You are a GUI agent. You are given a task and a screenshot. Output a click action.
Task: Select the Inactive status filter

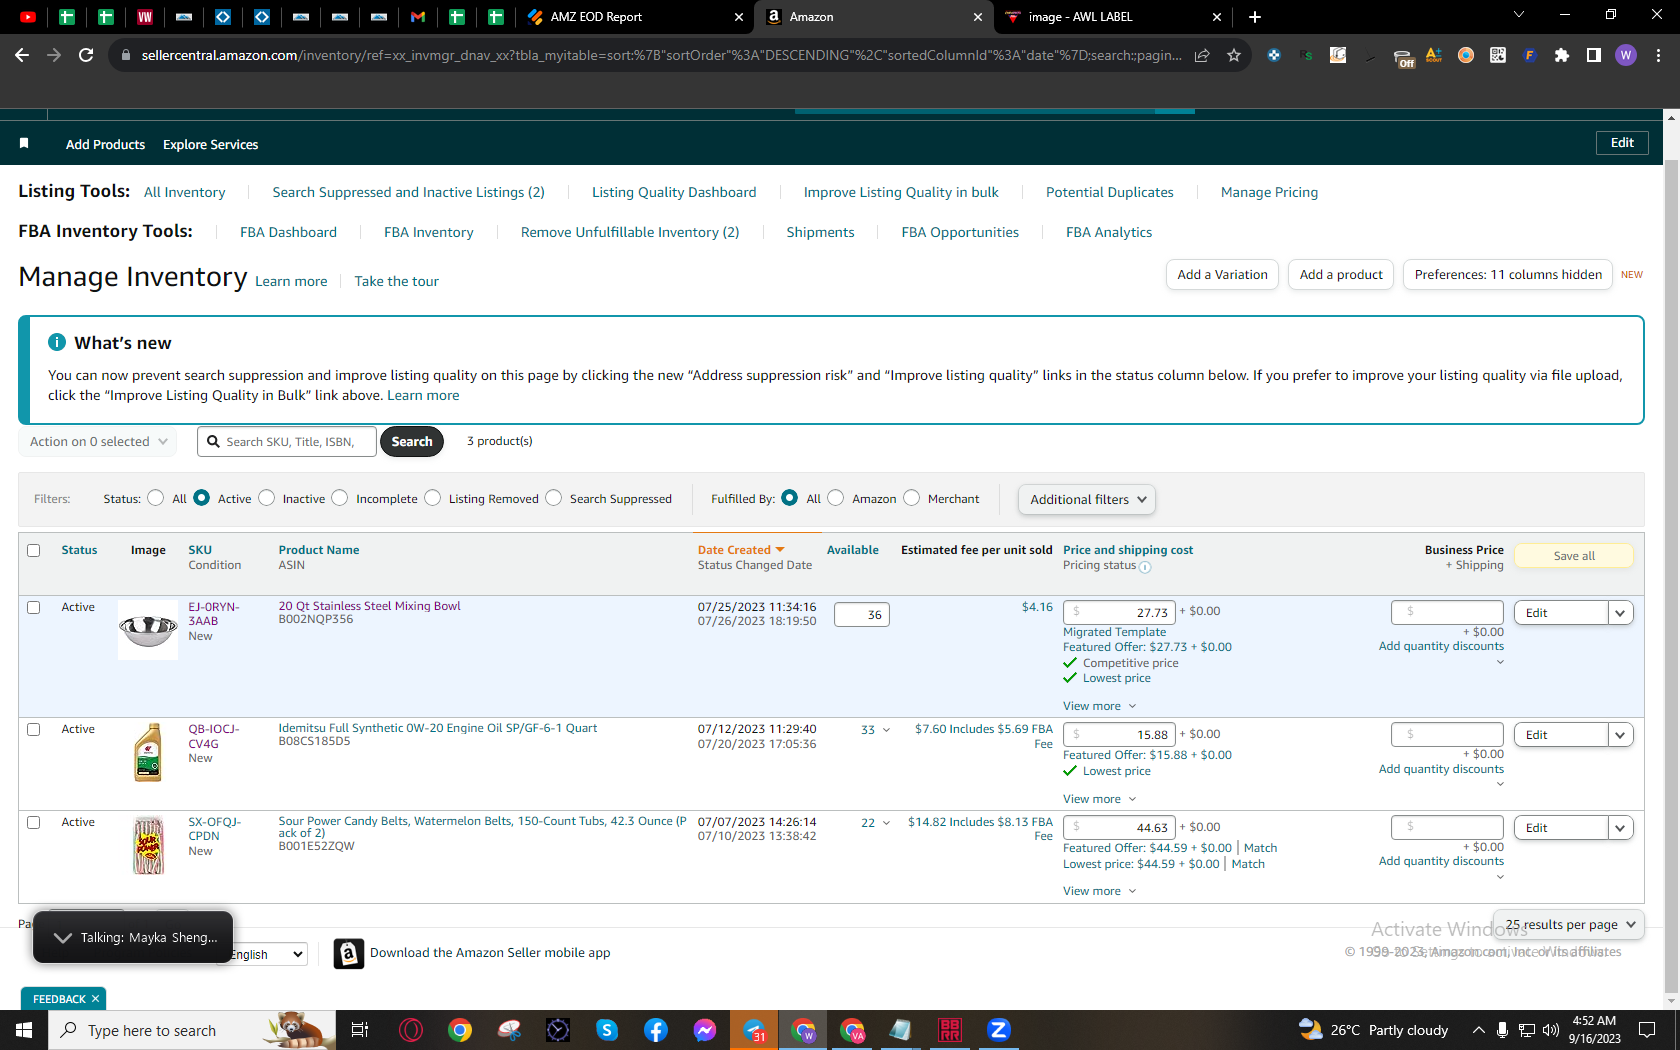(267, 498)
